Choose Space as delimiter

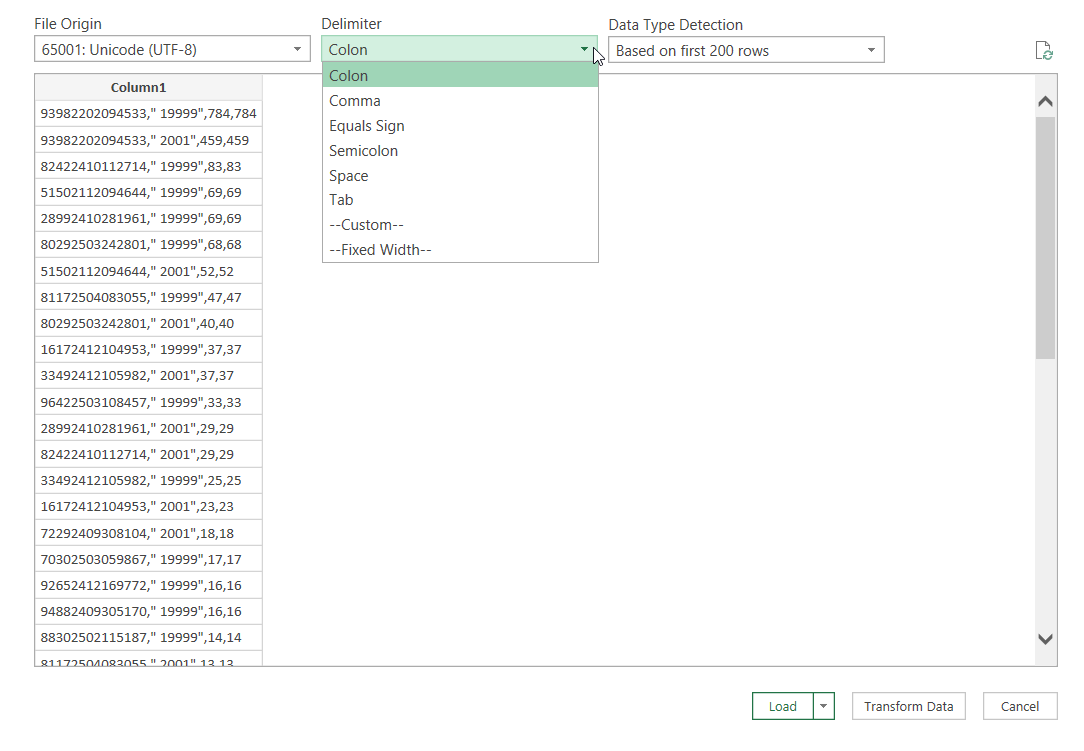coord(460,176)
